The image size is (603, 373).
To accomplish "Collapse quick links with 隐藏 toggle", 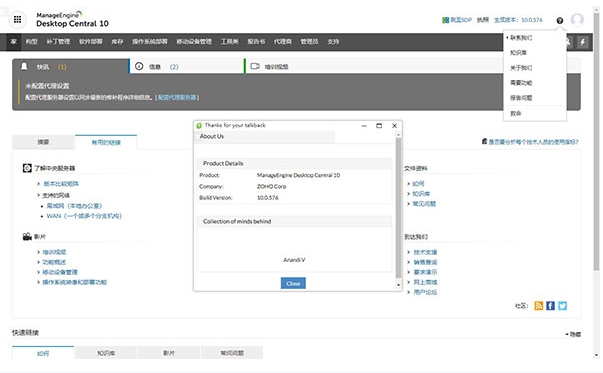I will click(x=573, y=335).
